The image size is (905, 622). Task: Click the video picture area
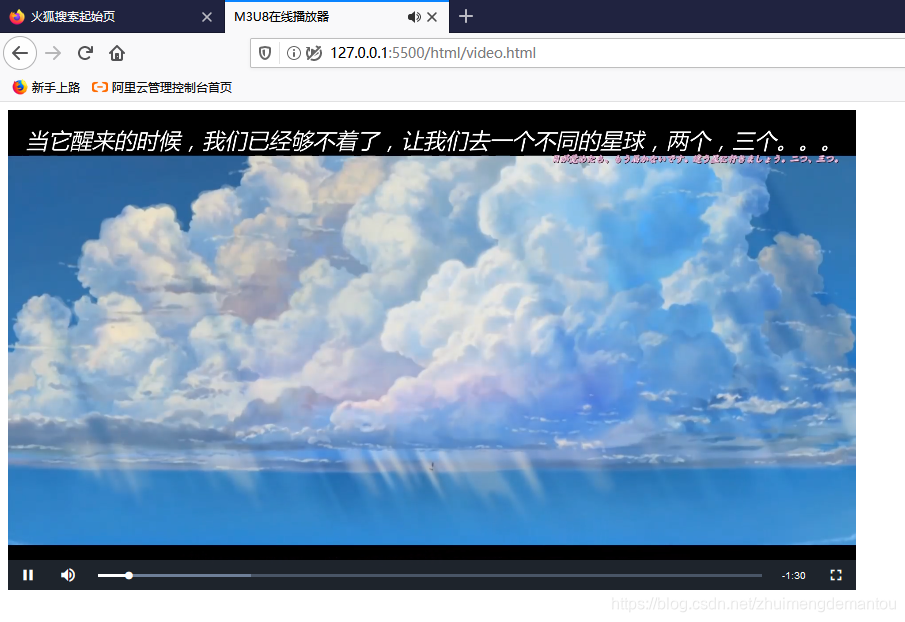(432, 335)
